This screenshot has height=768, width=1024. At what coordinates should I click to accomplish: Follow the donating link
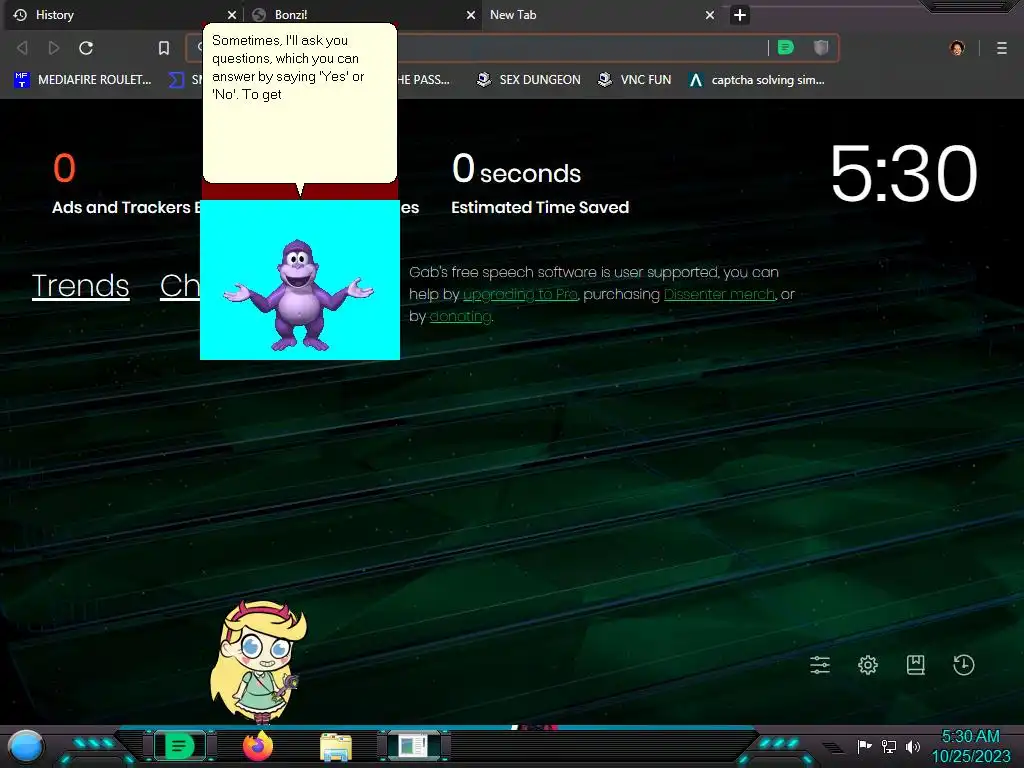click(460, 317)
